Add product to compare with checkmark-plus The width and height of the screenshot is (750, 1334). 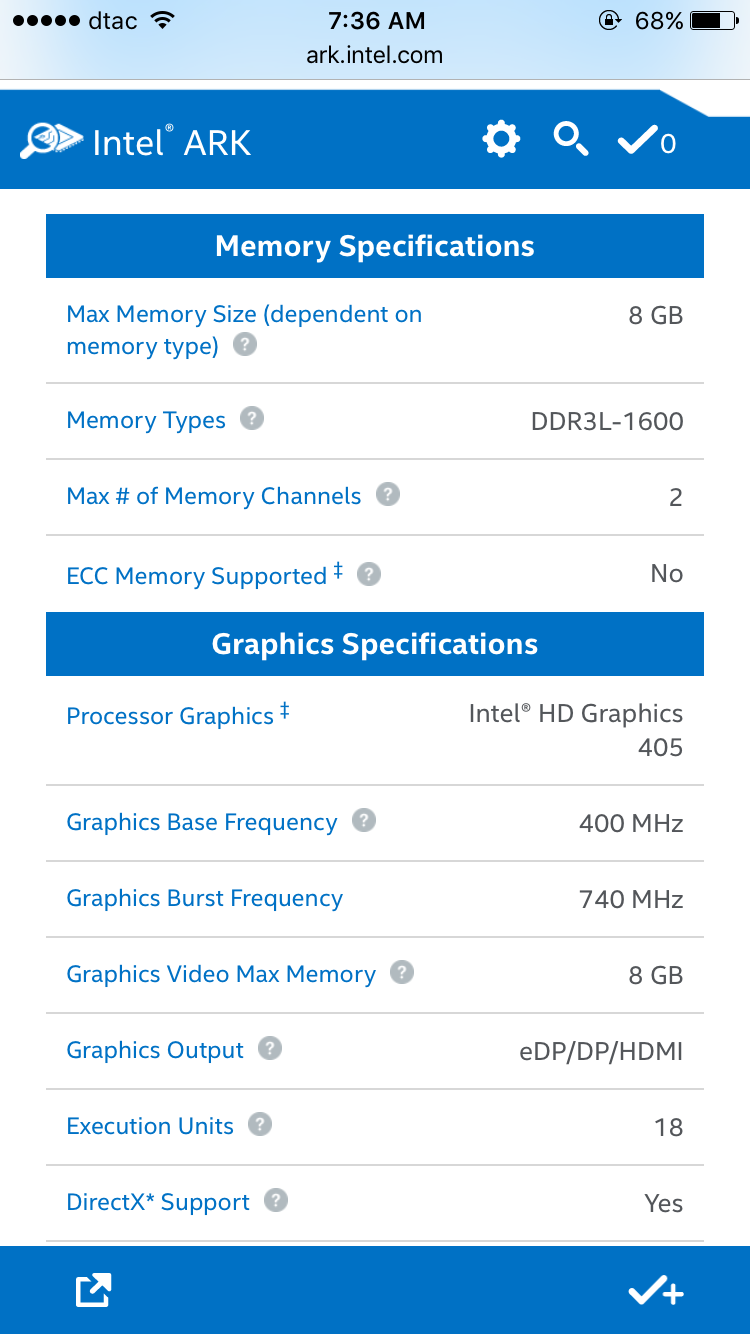point(655,1292)
